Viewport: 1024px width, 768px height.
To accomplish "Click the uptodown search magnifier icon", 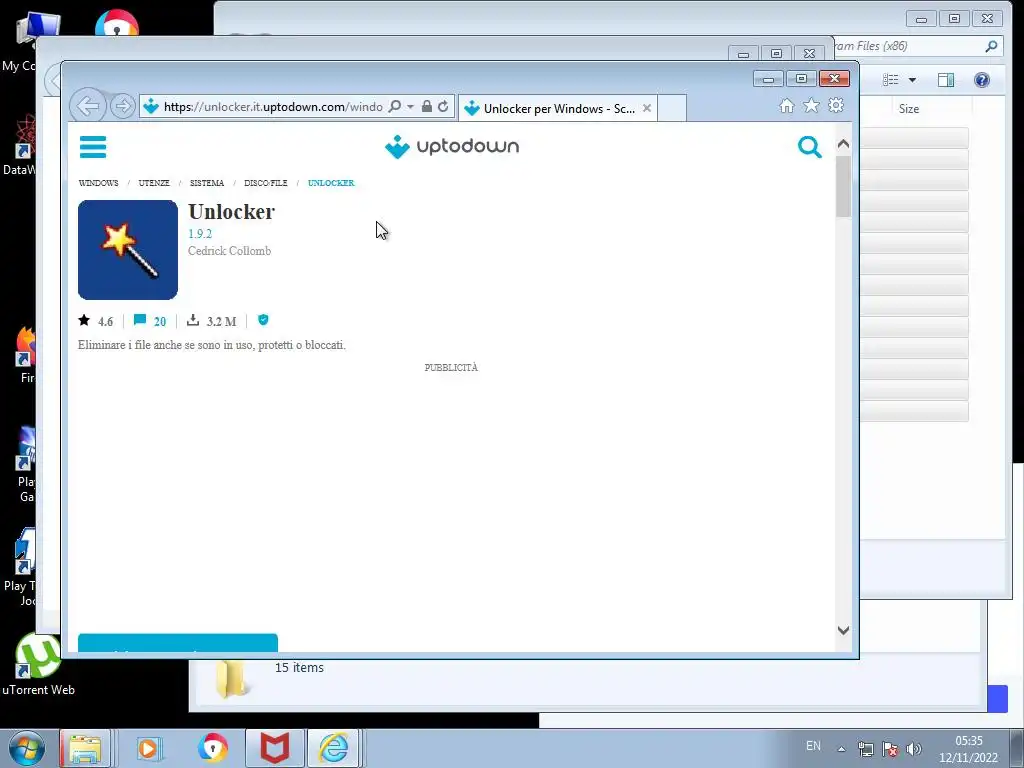I will pos(809,147).
